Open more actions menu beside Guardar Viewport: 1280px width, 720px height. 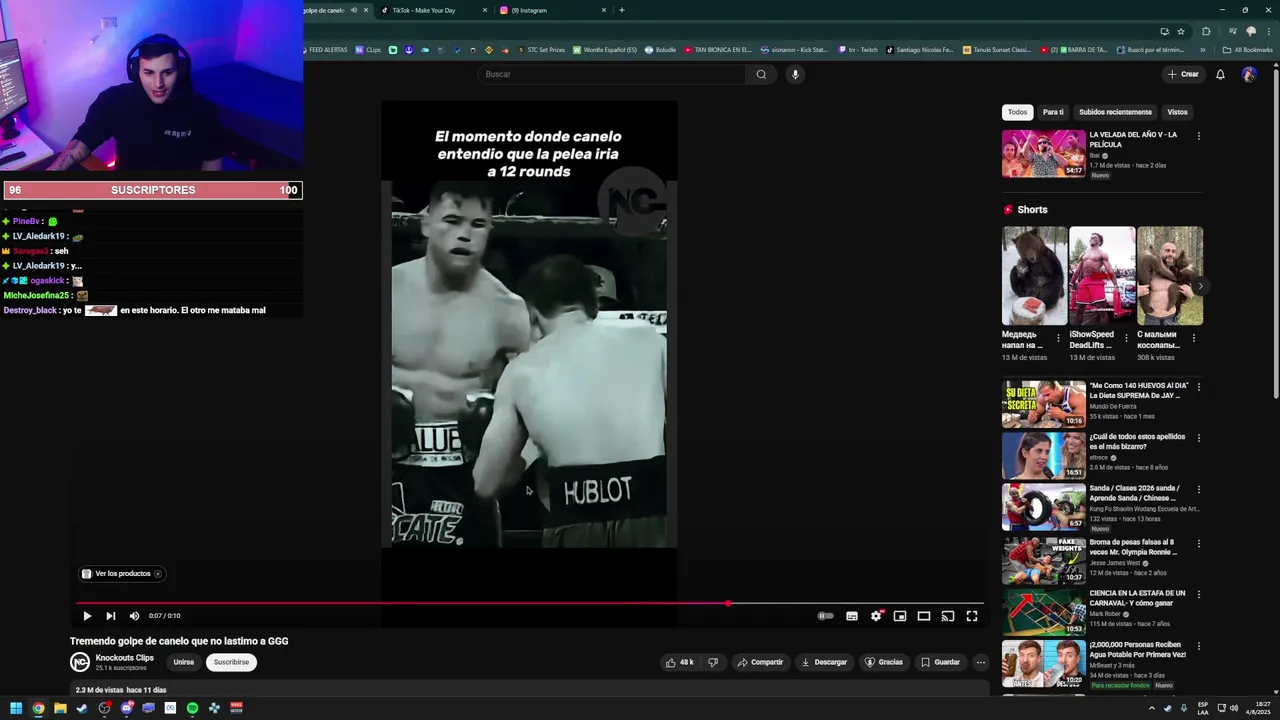point(981,662)
